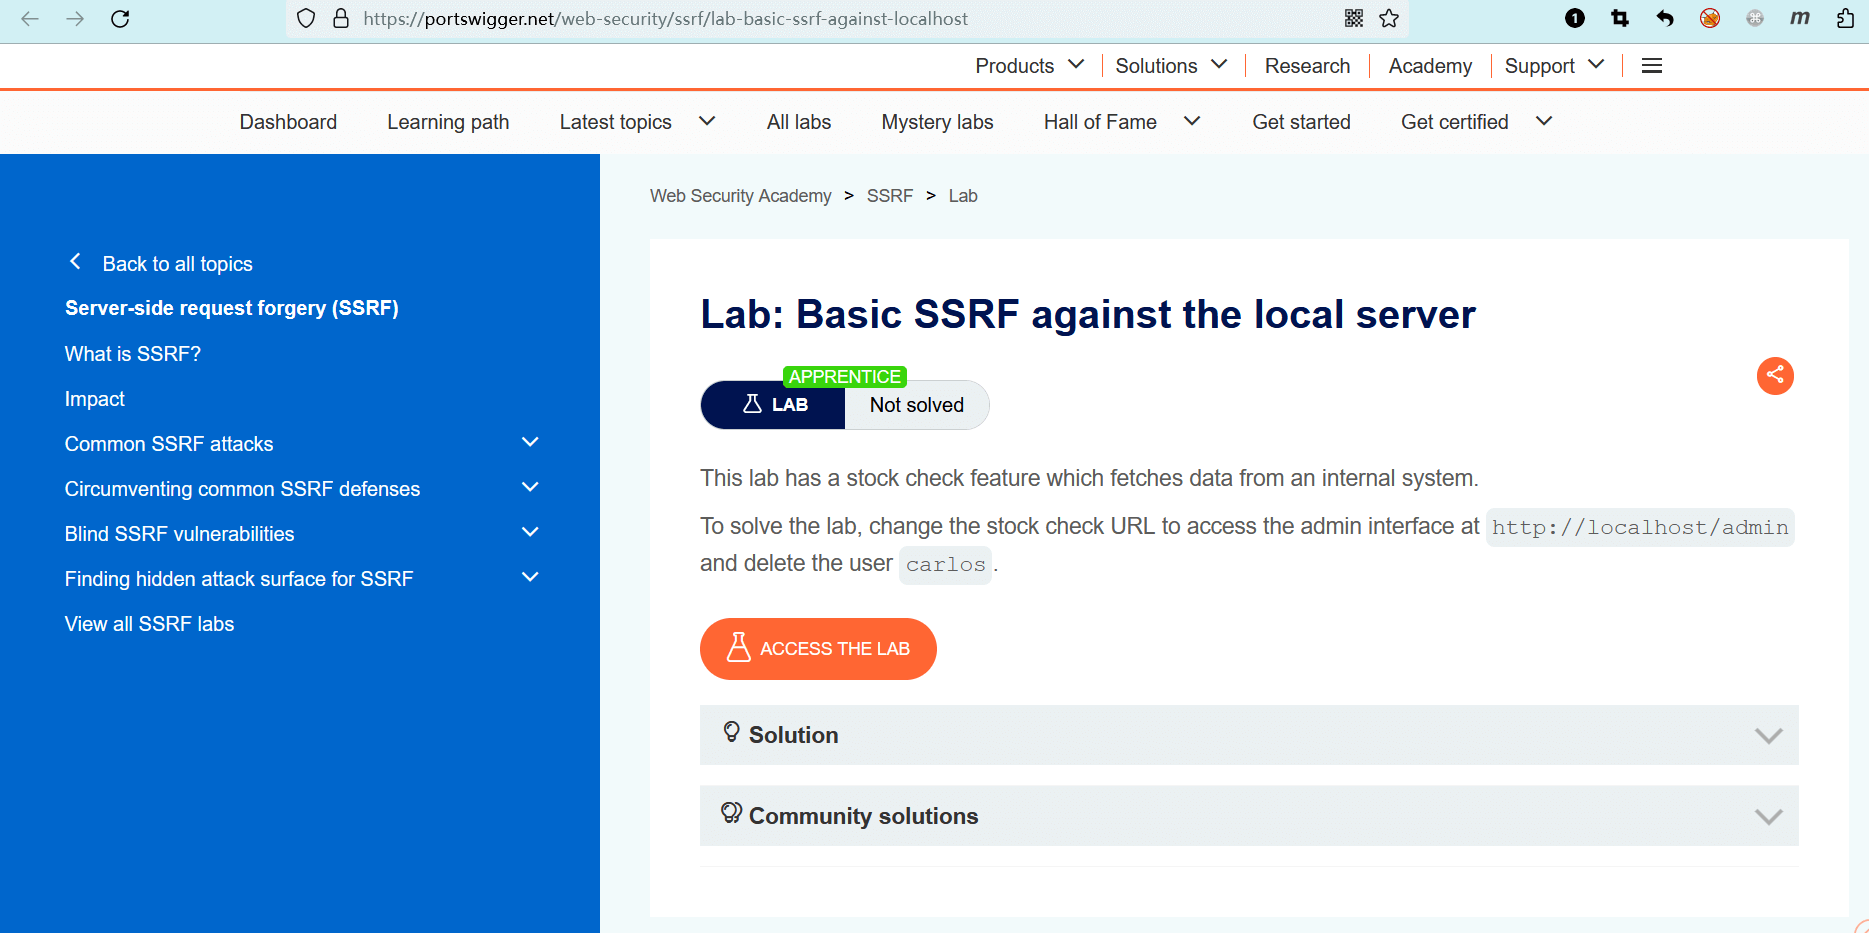Screen dimensions: 1869x933
Task: Click the padlock site security icon
Action: coord(341,19)
